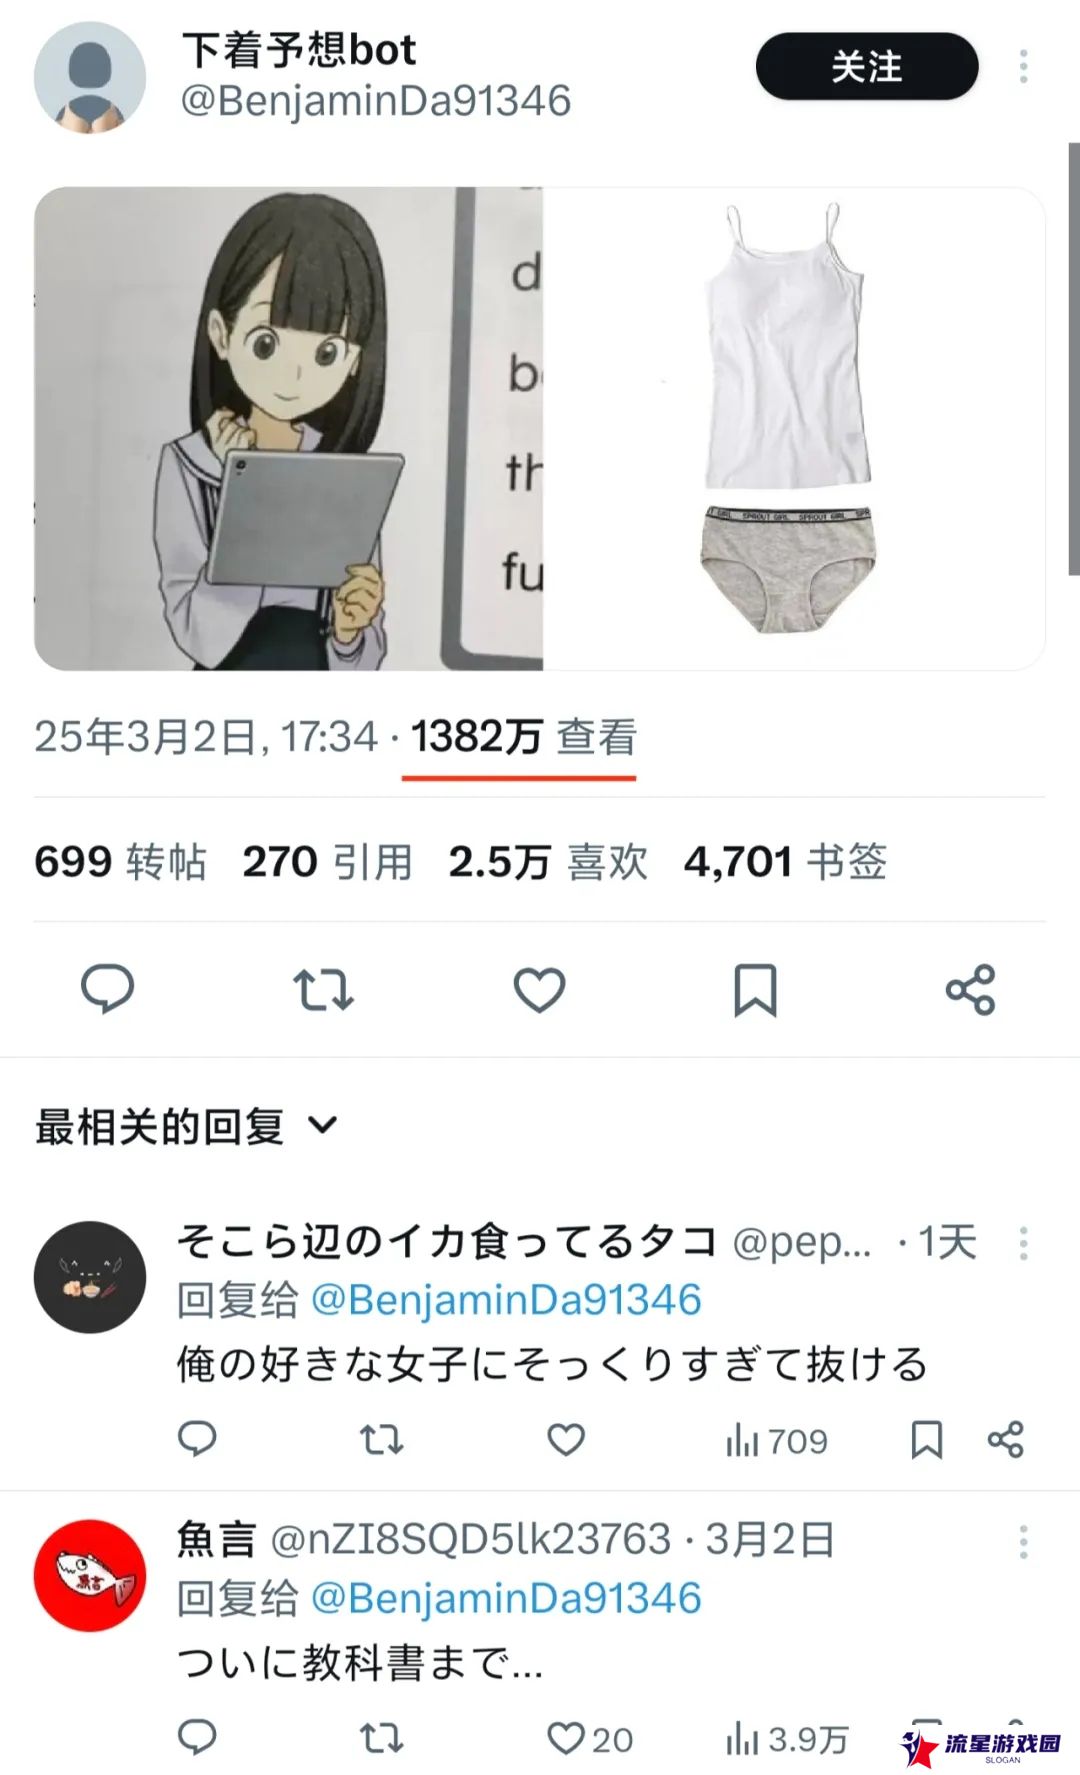
Task: View first reply analytics showing 709
Action: [776, 1441]
